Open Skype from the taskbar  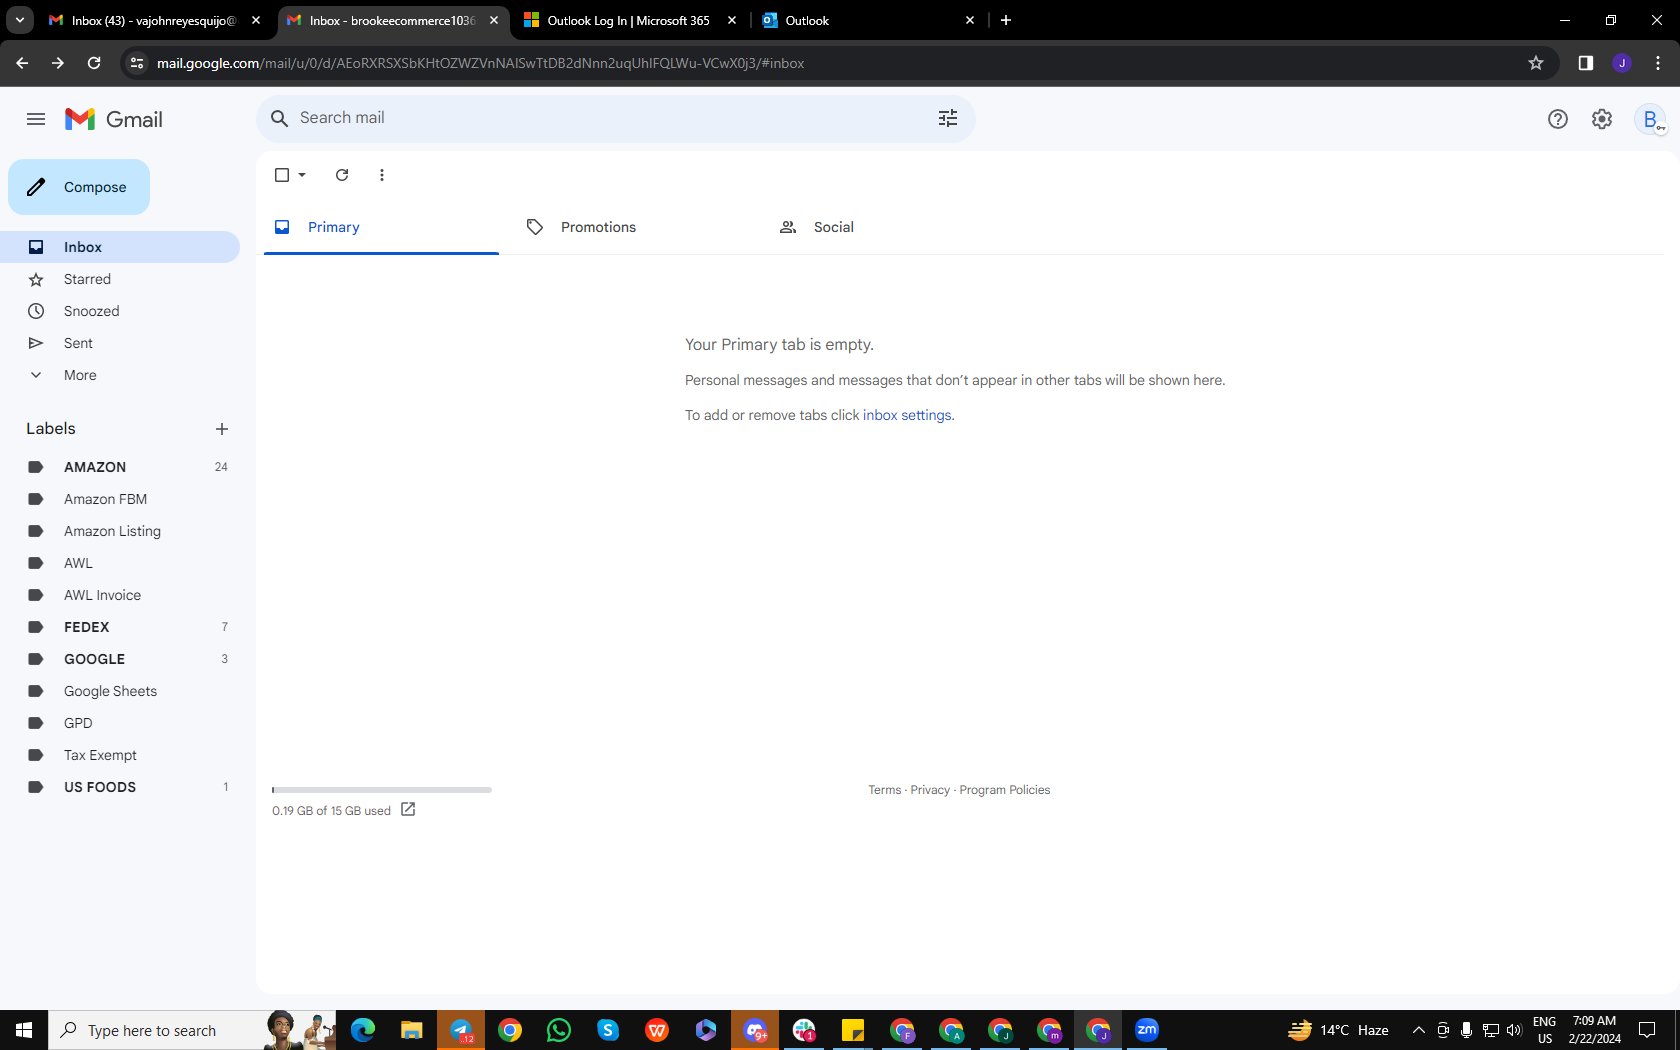[608, 1030]
